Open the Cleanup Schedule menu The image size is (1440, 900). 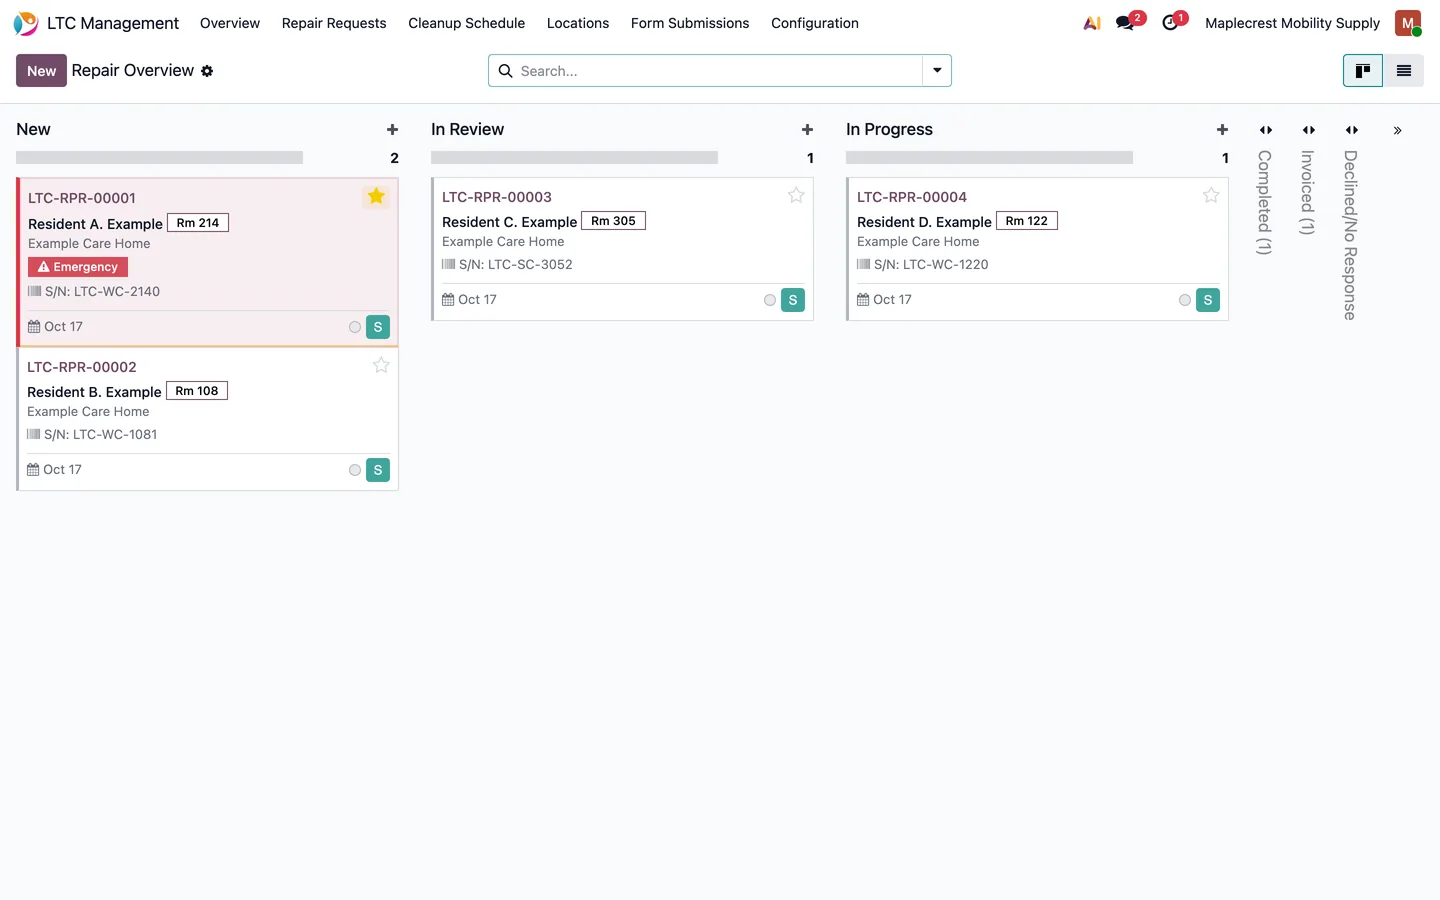tap(466, 23)
